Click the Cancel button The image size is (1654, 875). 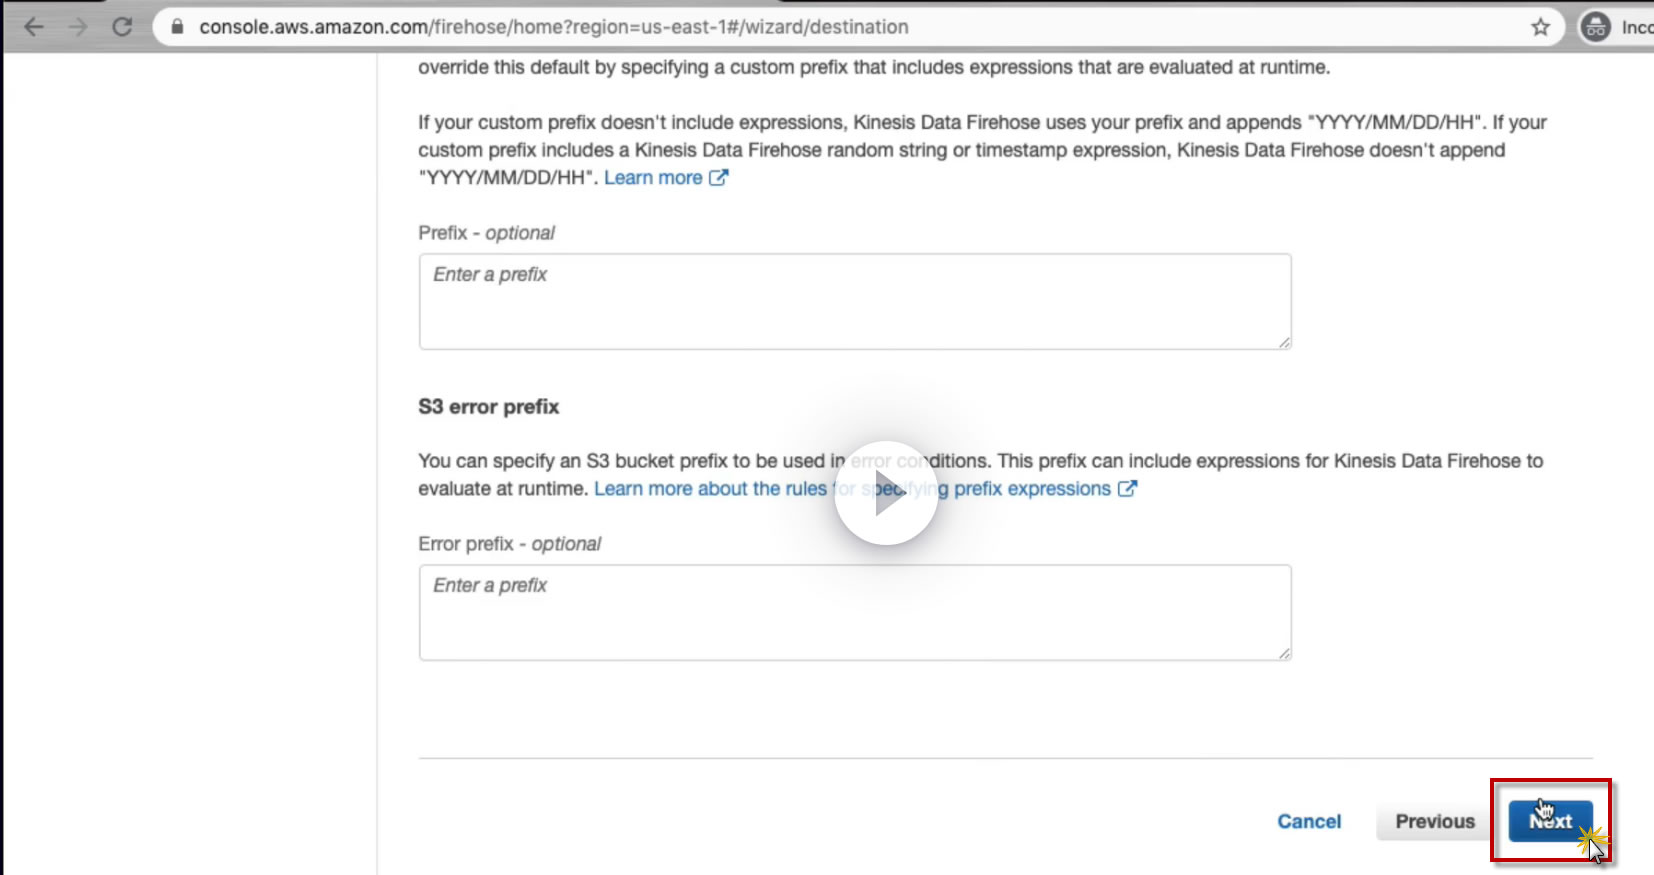click(1309, 821)
